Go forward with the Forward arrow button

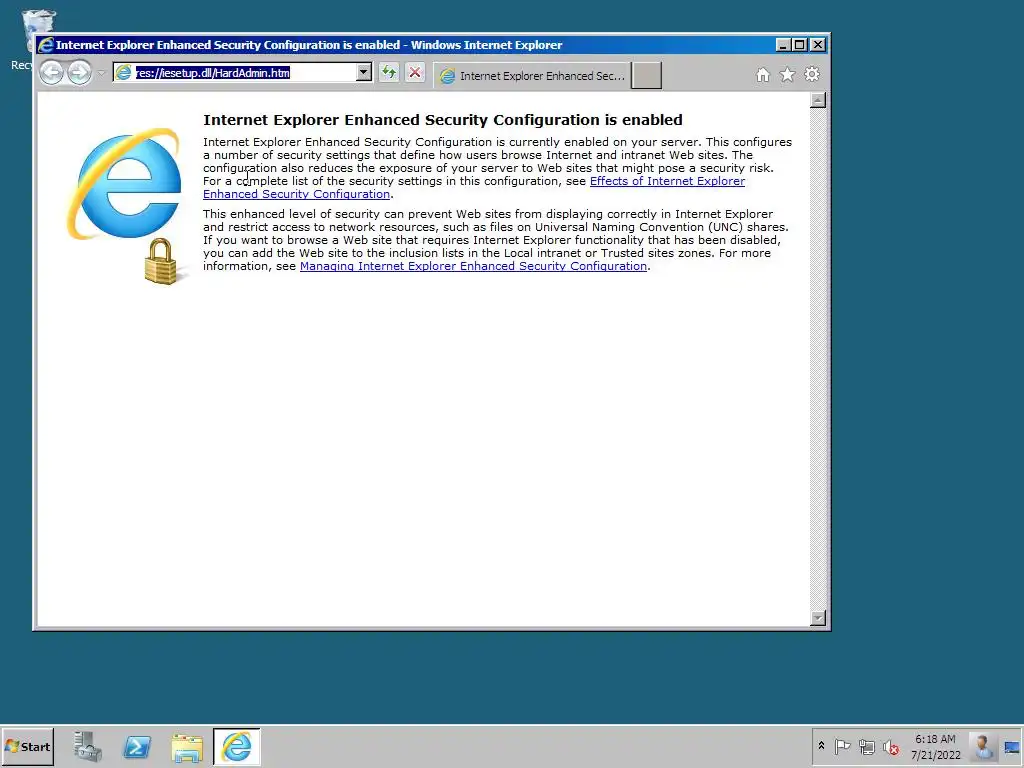coord(80,72)
